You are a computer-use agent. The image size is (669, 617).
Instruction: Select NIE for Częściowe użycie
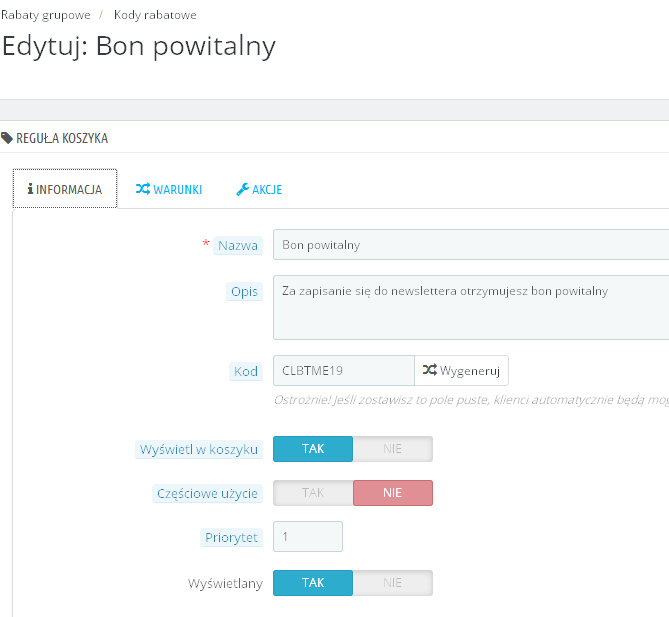pos(393,493)
